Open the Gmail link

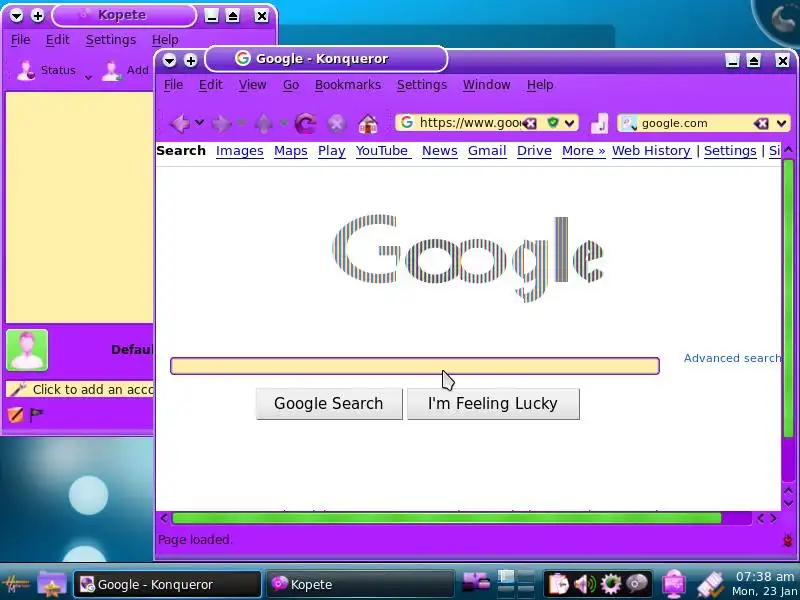point(487,151)
